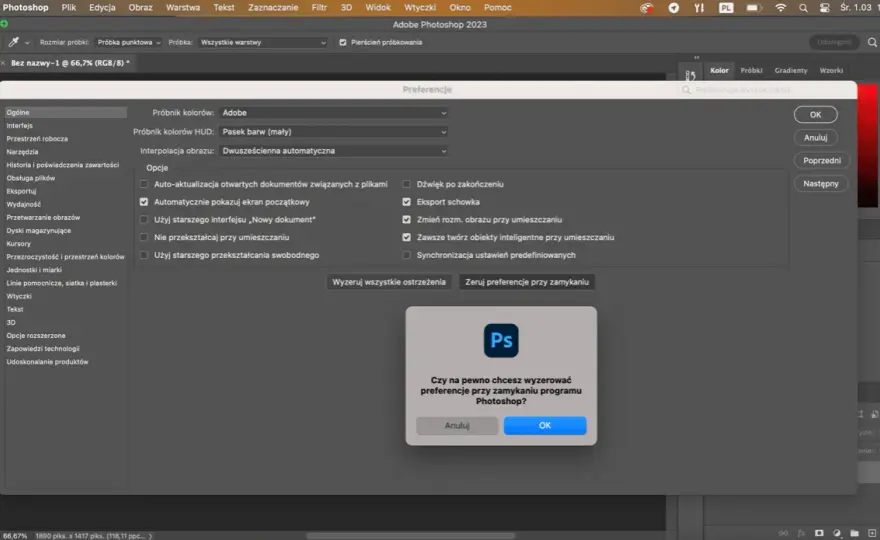880x540 pixels.
Task: Click the Eyedropper tool icon in options bar
Action: [13, 42]
